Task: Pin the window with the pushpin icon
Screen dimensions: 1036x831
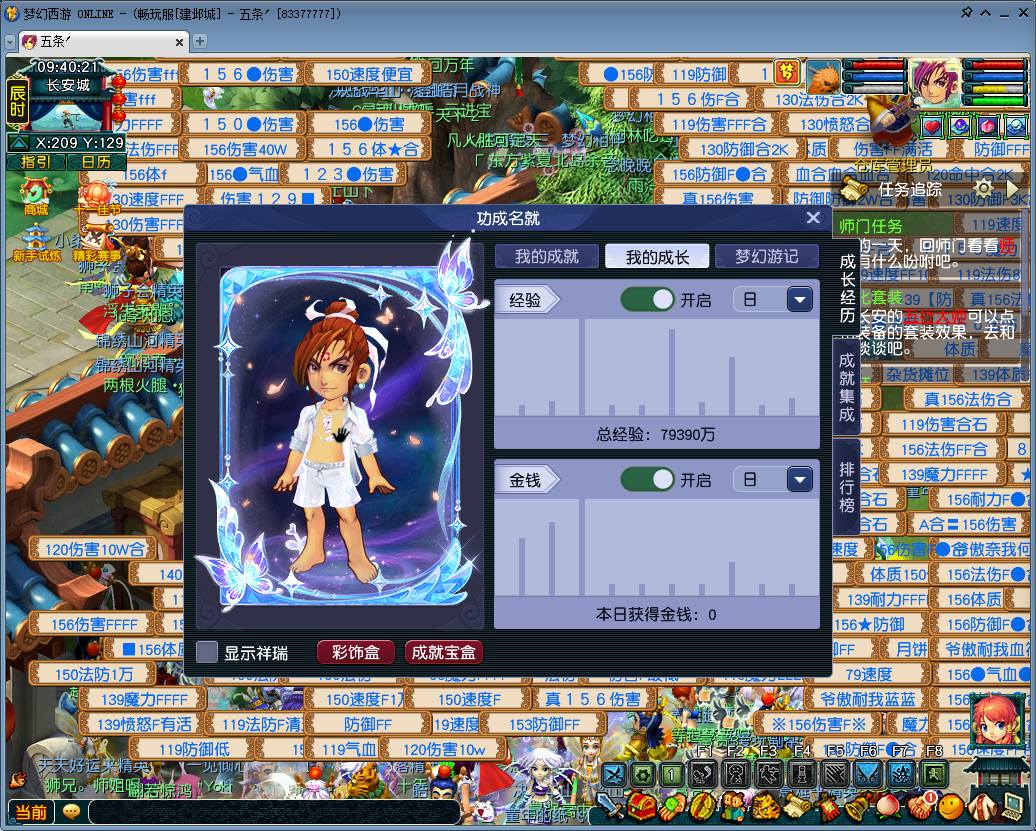Action: click(966, 13)
